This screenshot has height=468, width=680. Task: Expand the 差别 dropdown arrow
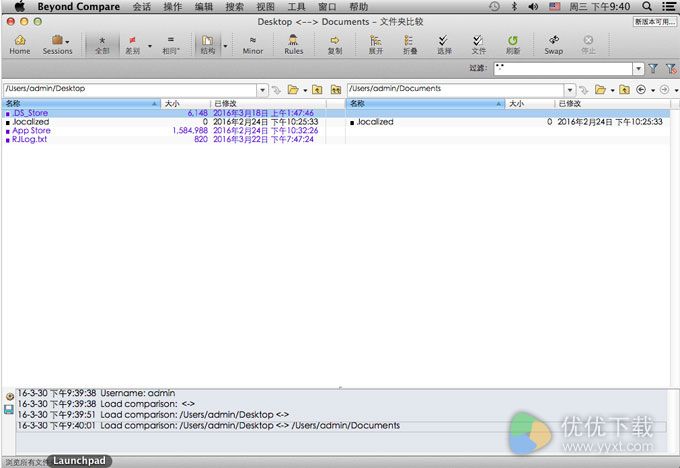tap(150, 46)
